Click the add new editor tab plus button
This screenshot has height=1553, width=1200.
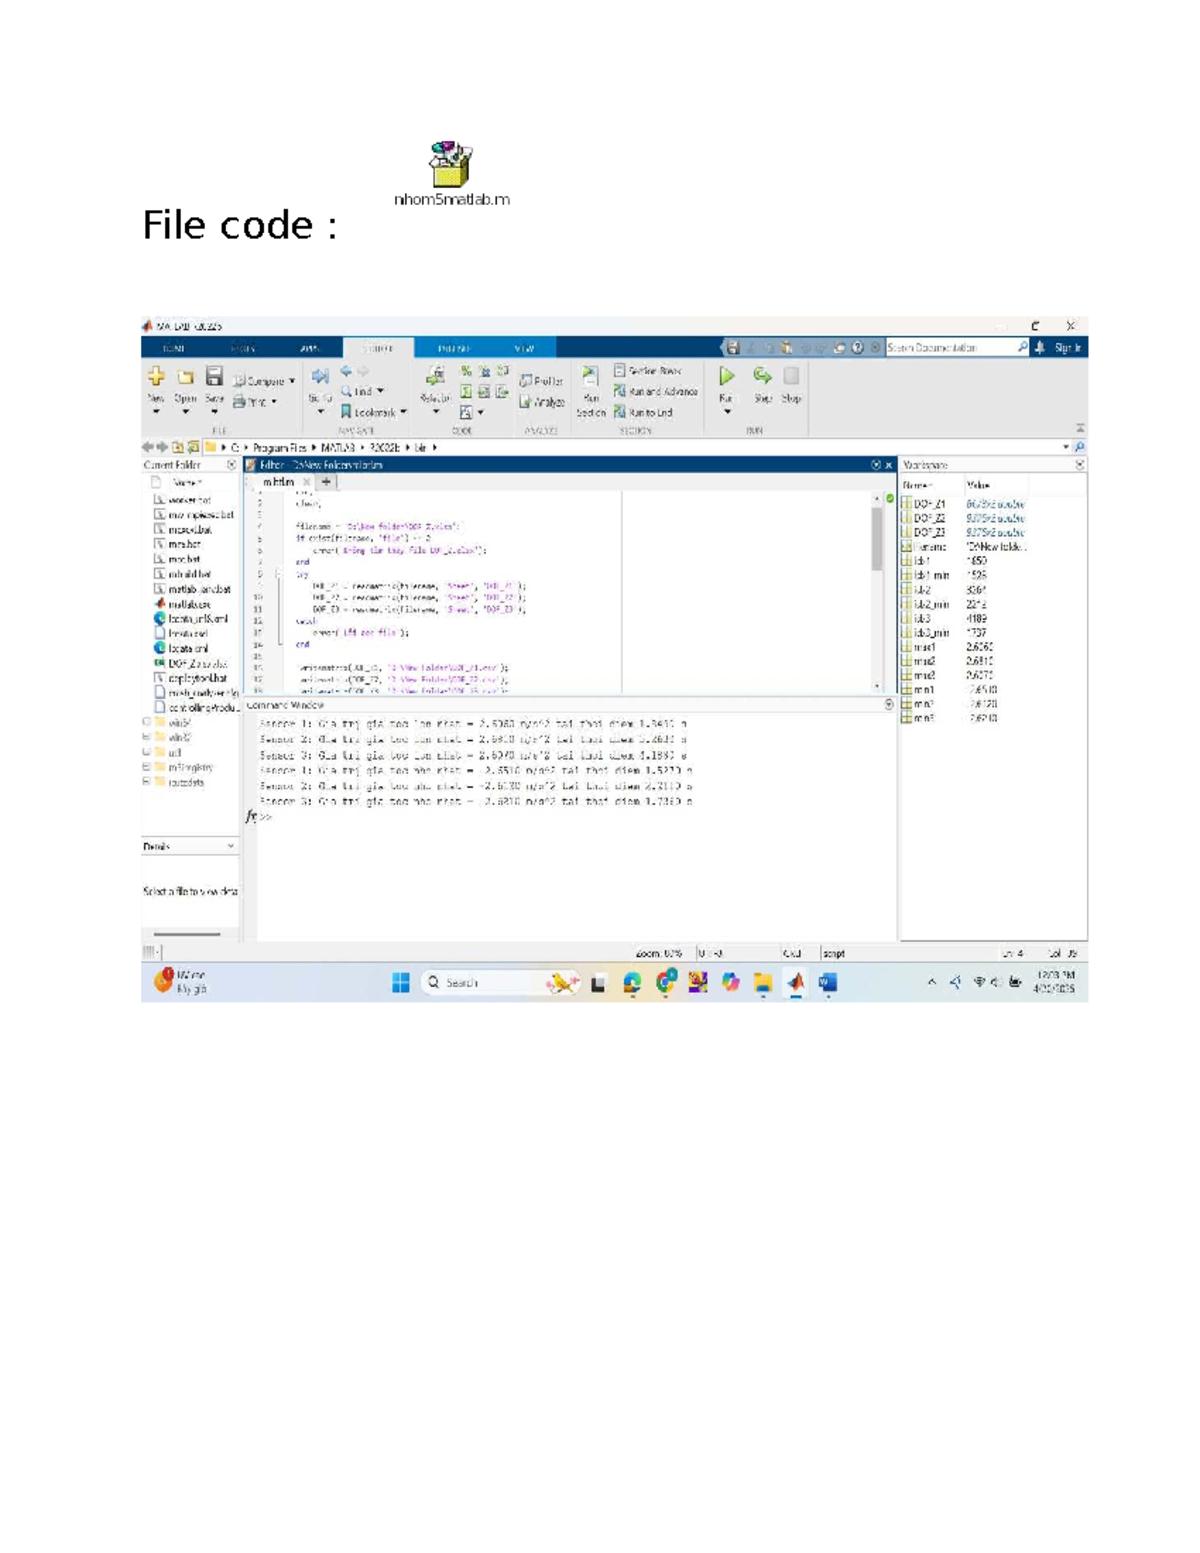click(x=326, y=482)
